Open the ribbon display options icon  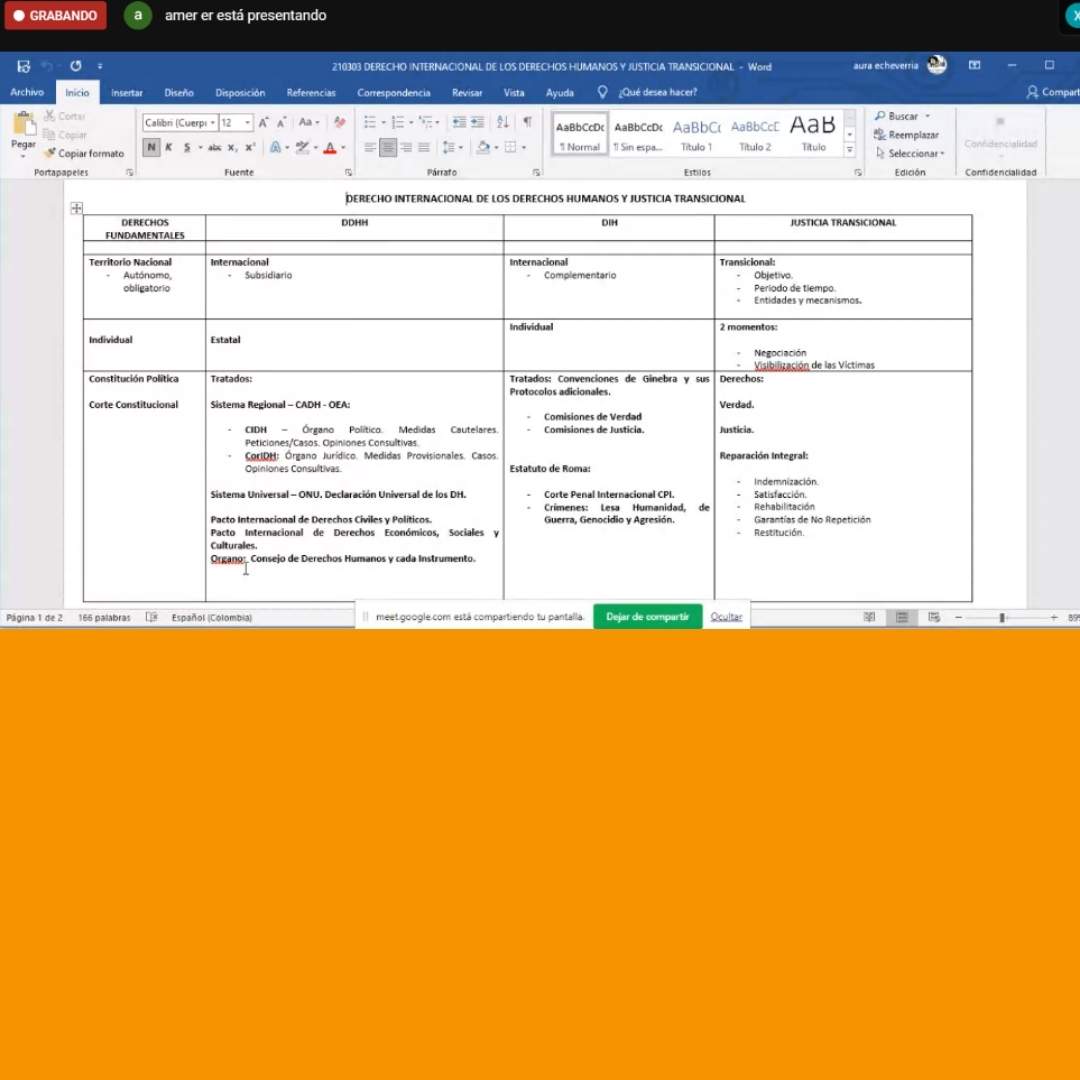[x=975, y=65]
